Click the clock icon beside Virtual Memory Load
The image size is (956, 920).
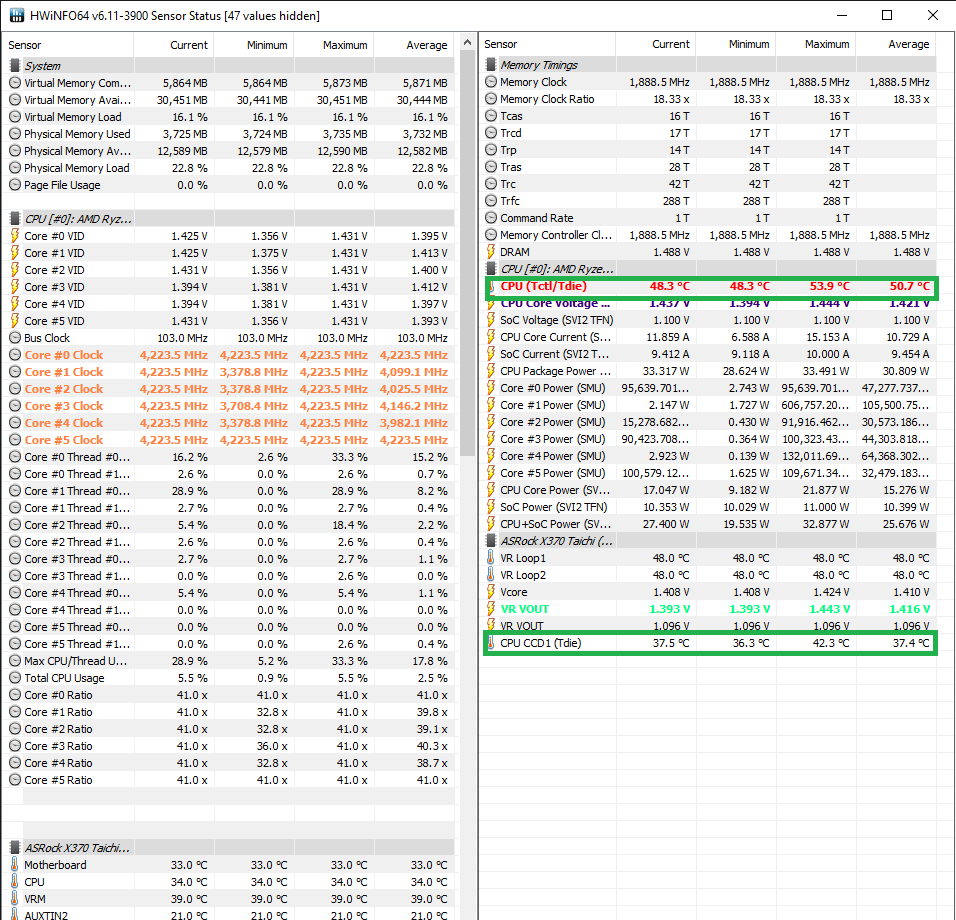point(15,116)
